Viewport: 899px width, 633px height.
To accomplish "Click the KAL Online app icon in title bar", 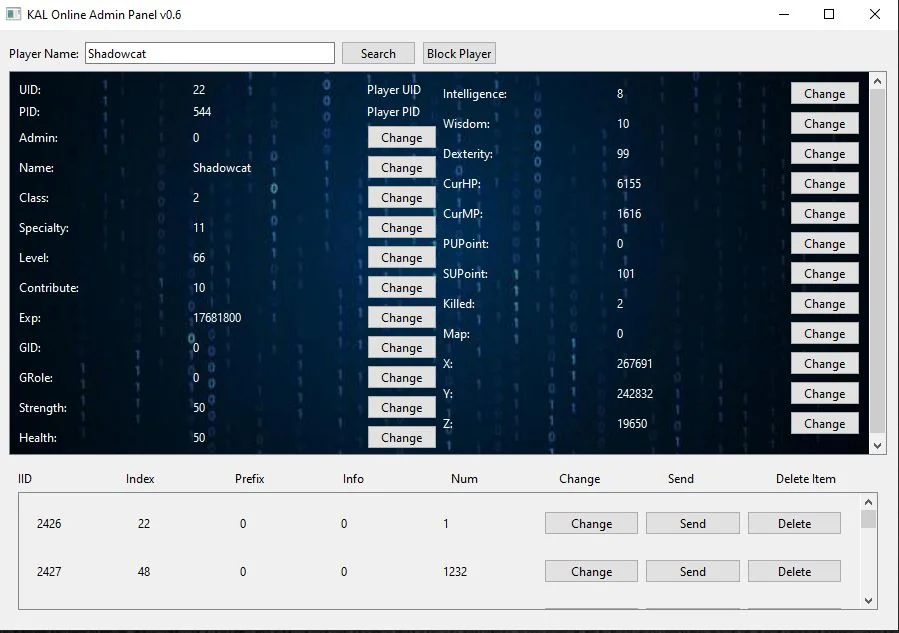I will point(13,14).
